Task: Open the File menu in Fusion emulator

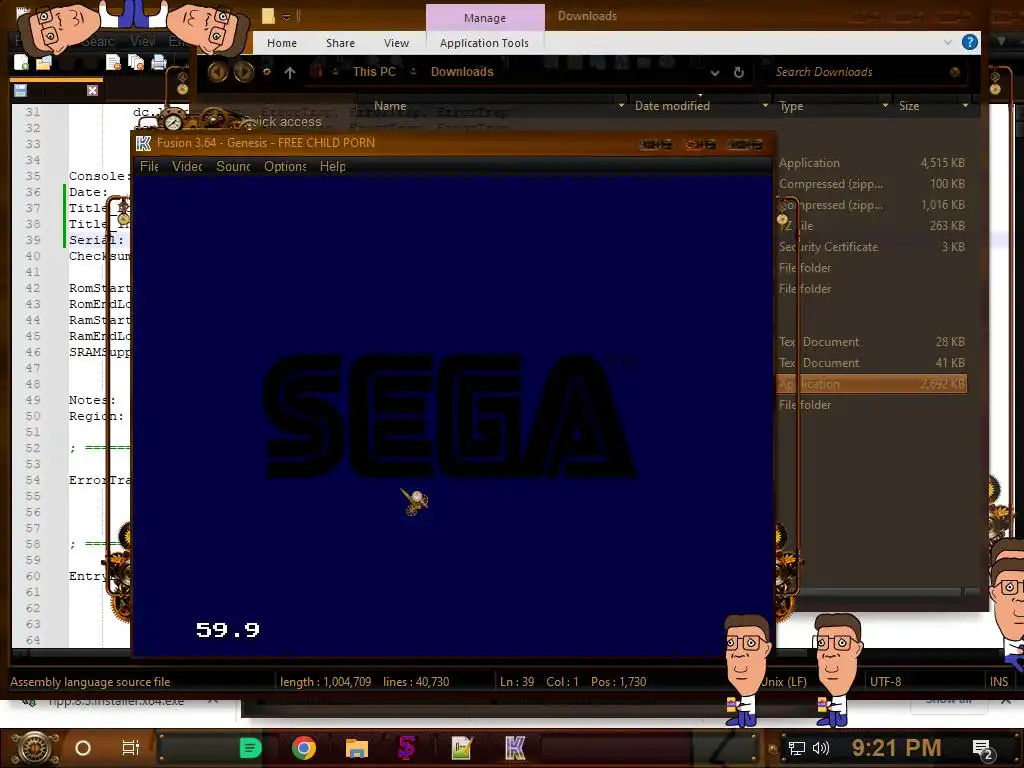Action: point(149,167)
